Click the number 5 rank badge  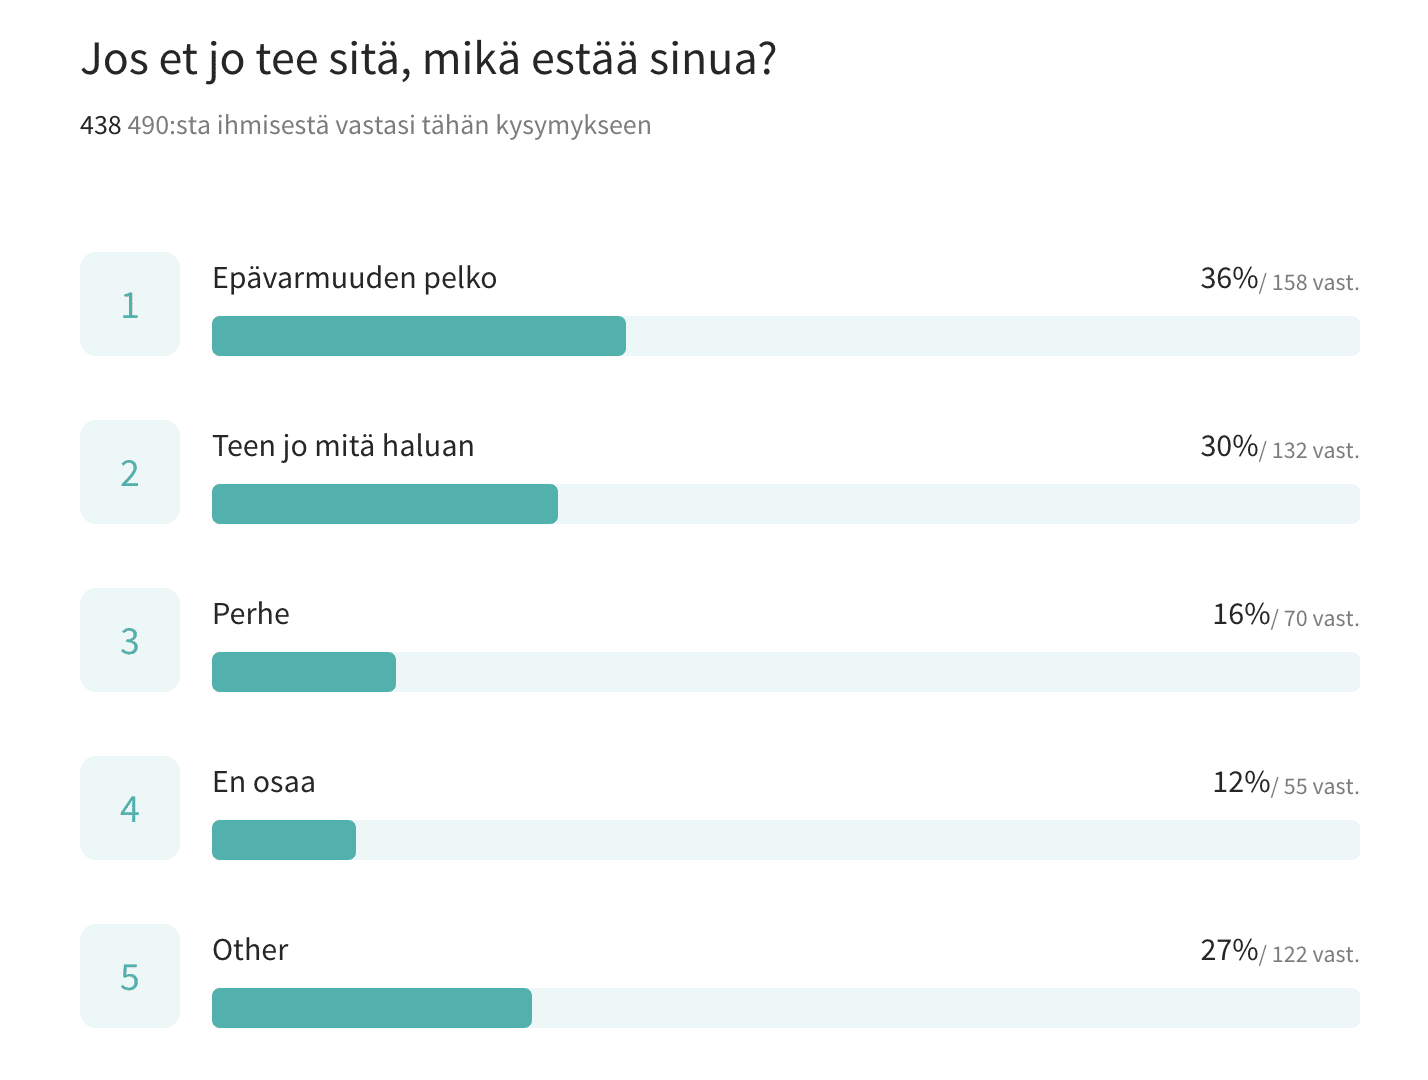pos(130,976)
